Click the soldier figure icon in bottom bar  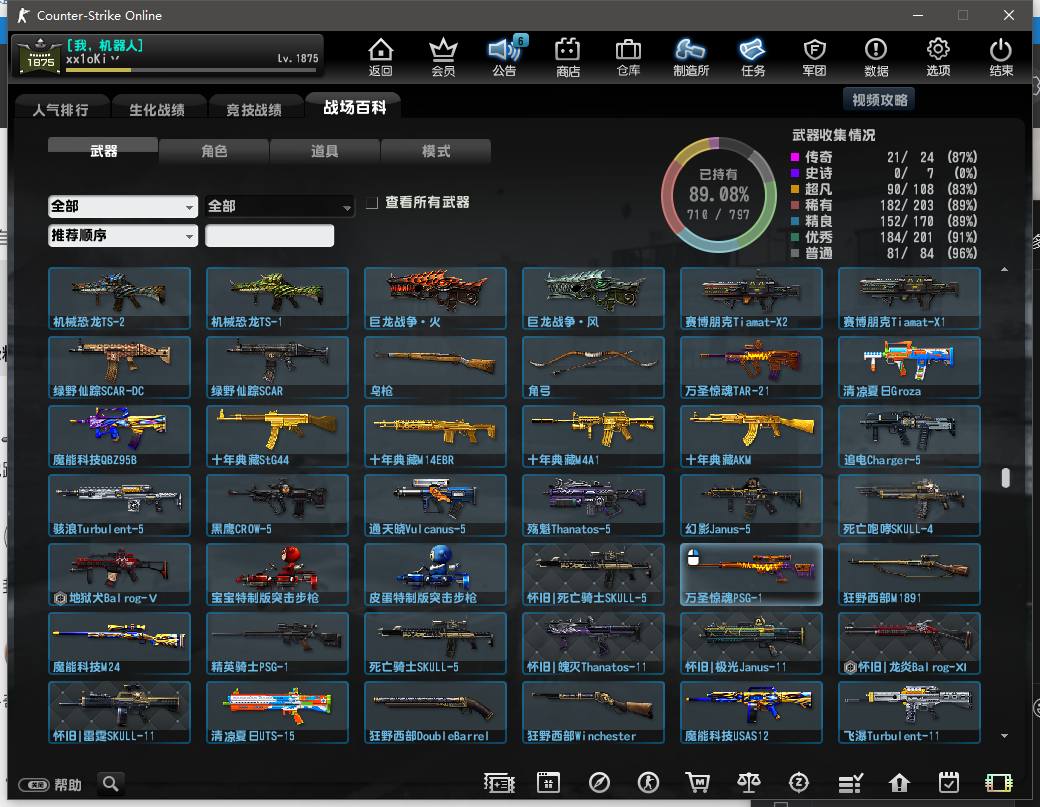648,783
